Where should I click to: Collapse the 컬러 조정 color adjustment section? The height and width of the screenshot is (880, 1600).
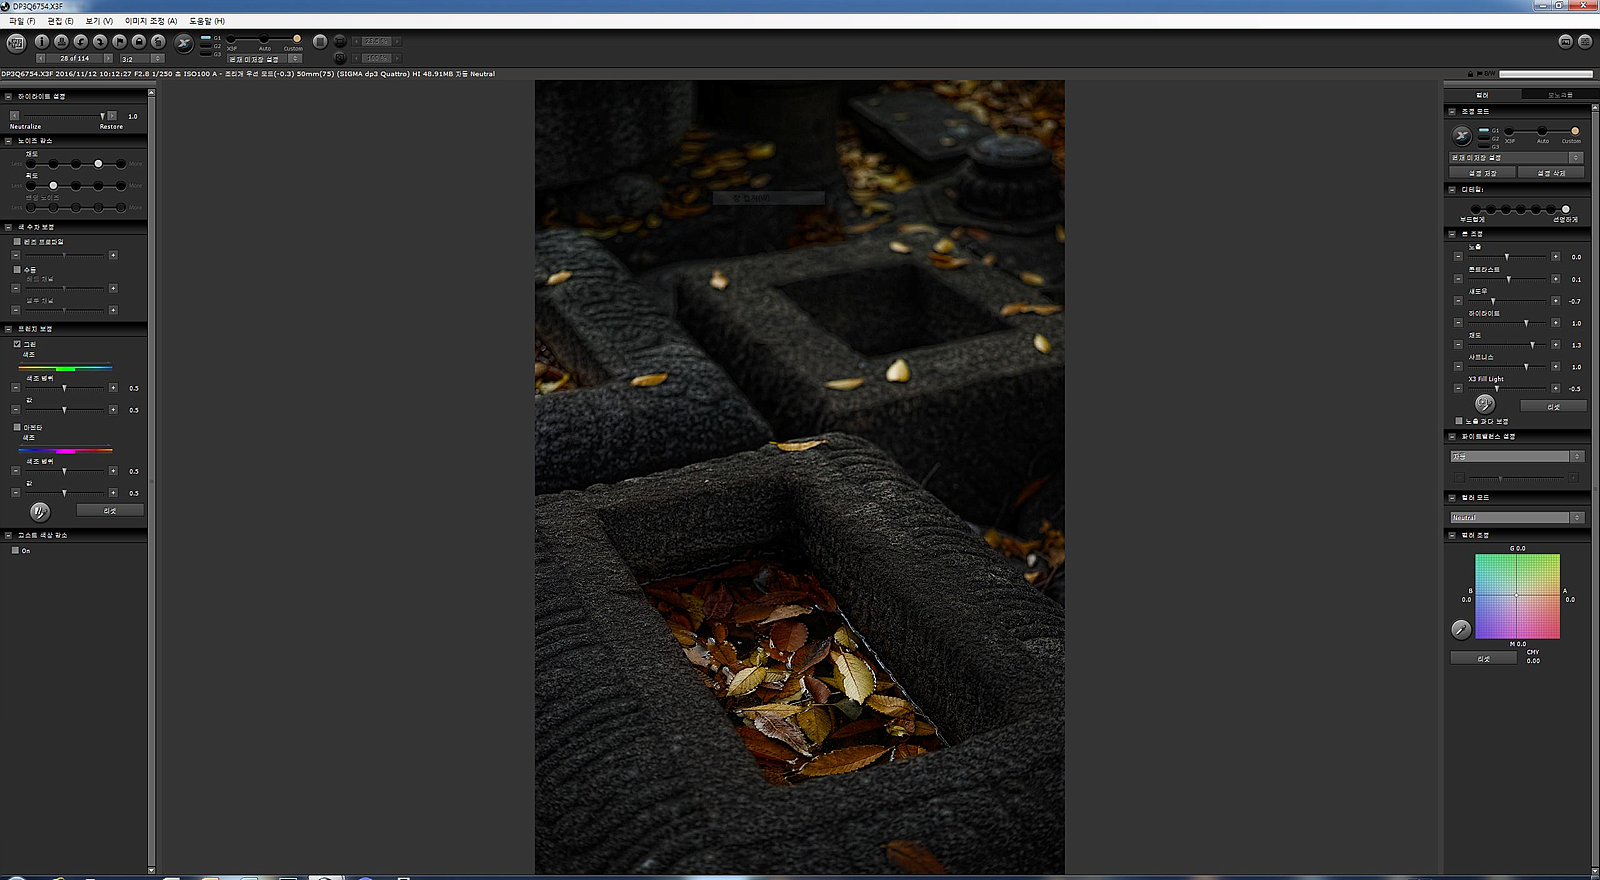[x=1452, y=535]
